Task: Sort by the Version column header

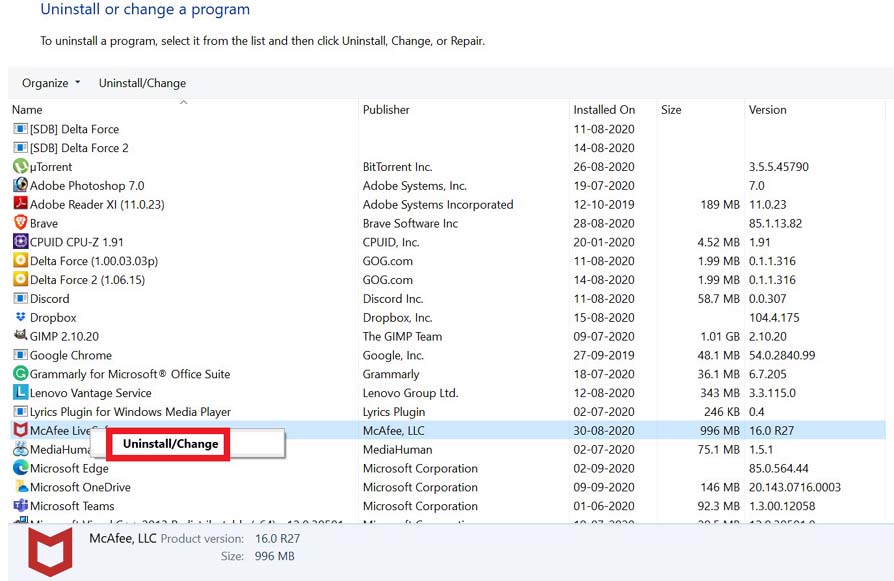Action: pos(767,109)
